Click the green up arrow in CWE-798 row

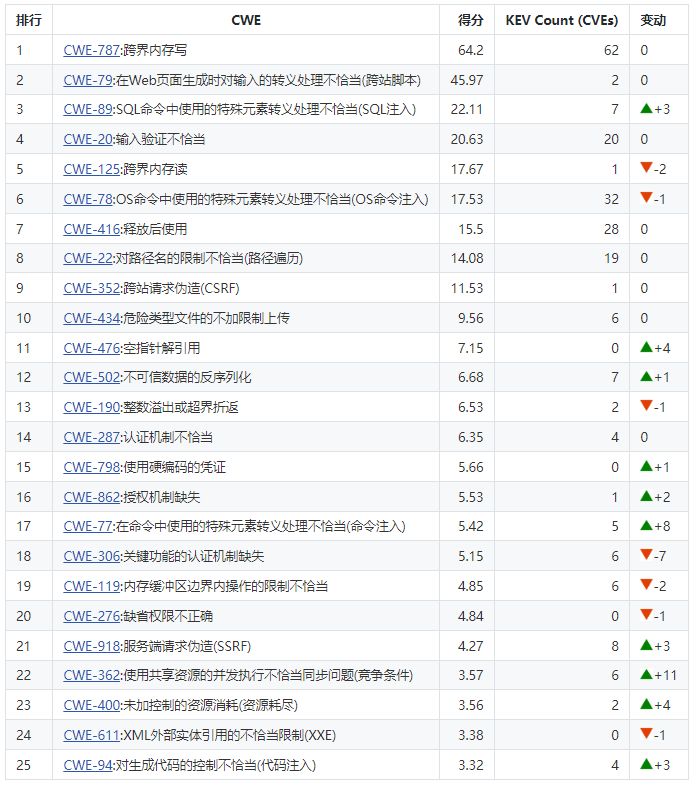(x=646, y=466)
